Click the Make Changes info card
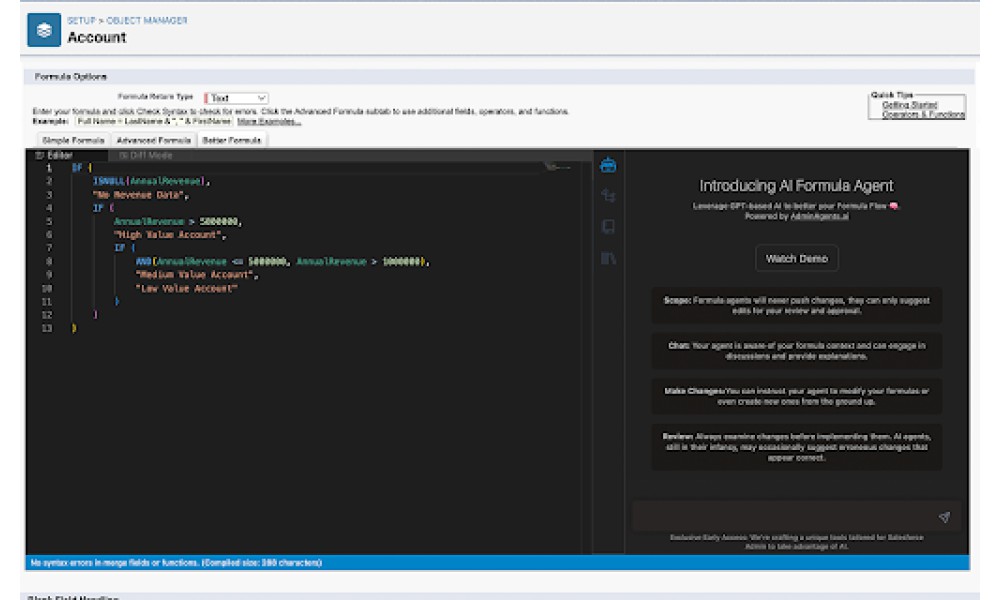This screenshot has width=1000, height=600. [797, 396]
